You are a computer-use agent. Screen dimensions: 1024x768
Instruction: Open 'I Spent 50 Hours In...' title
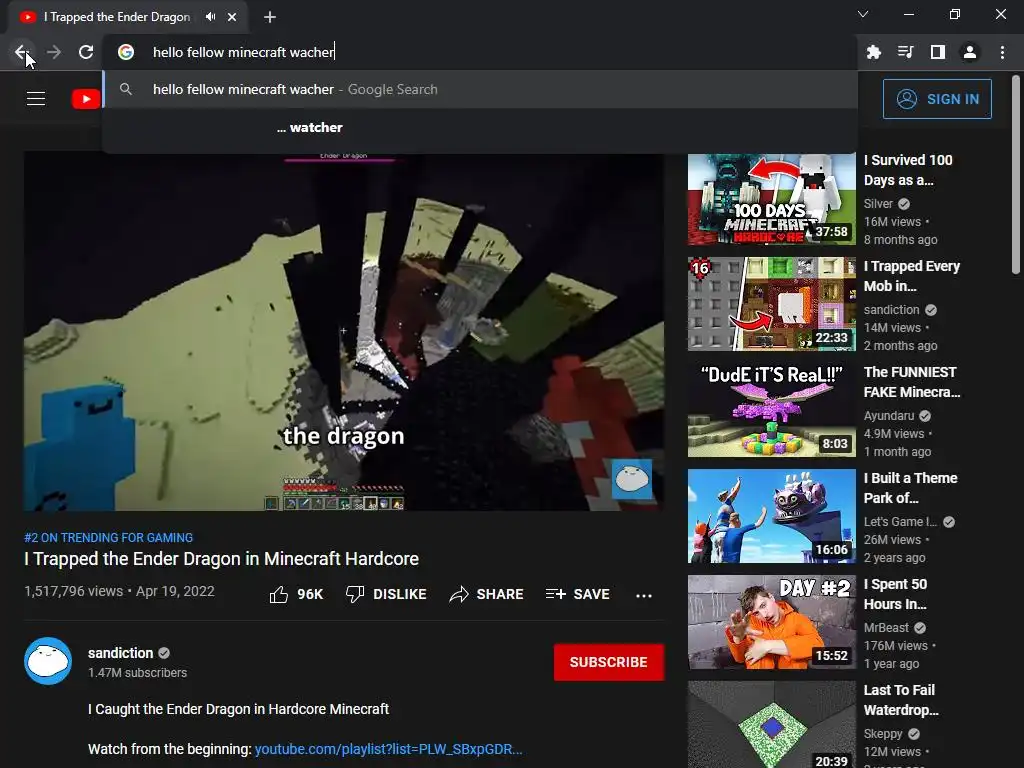pyautogui.click(x=896, y=594)
